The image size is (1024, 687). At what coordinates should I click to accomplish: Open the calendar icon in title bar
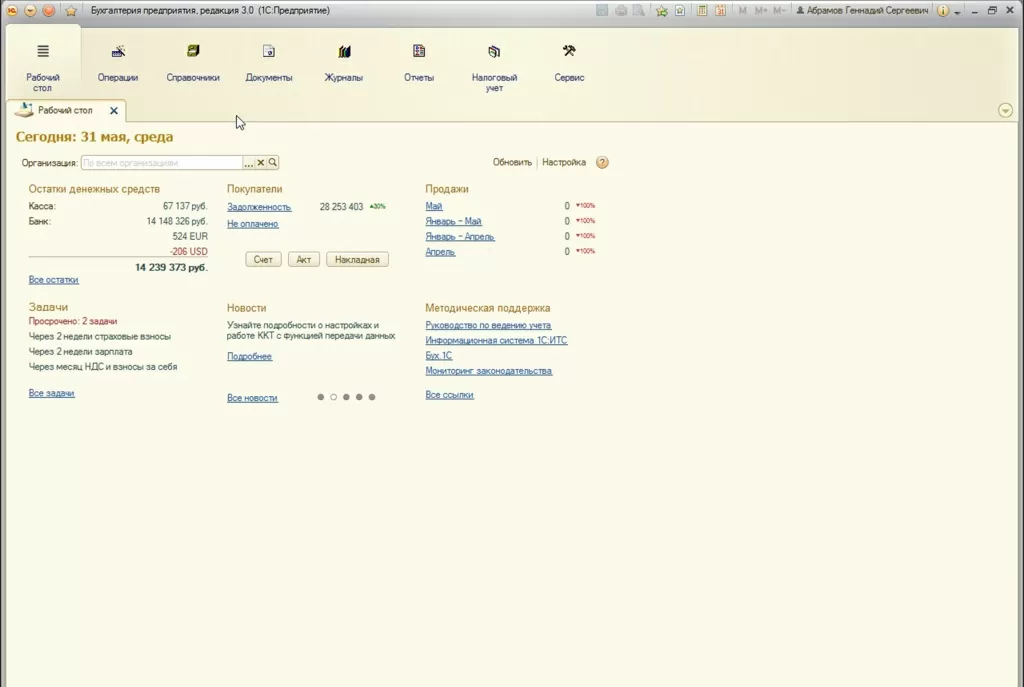pos(720,10)
